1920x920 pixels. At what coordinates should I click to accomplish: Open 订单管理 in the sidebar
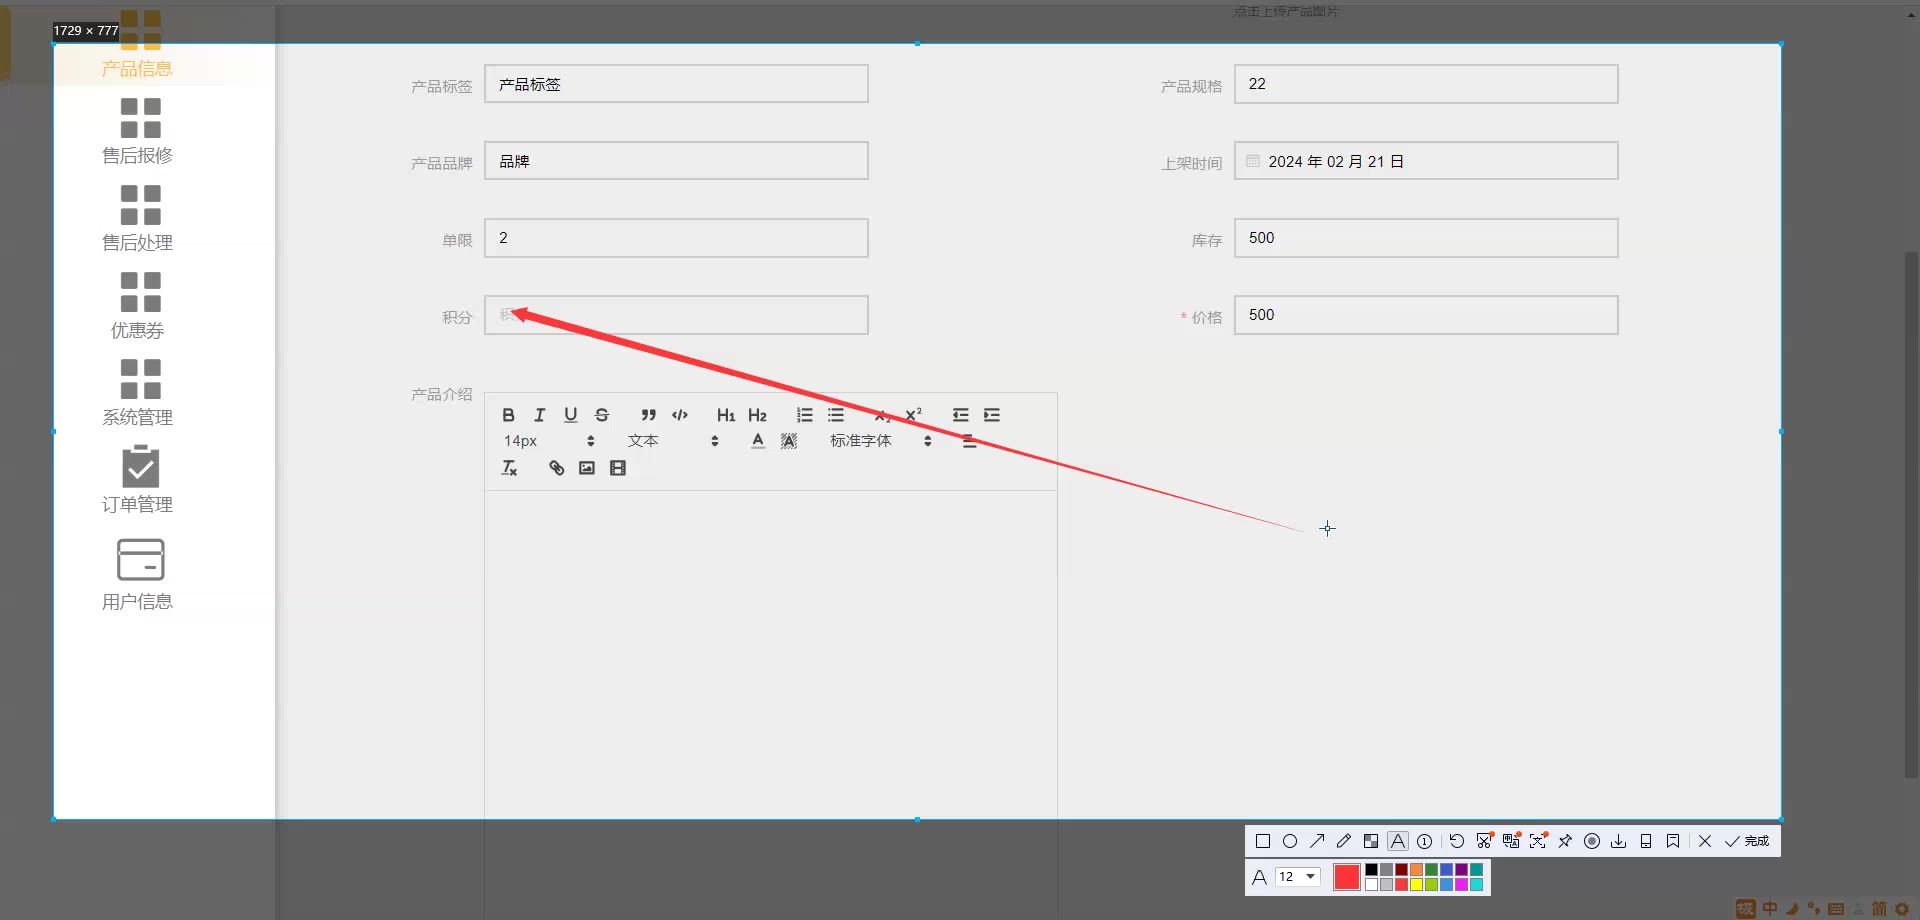139,480
